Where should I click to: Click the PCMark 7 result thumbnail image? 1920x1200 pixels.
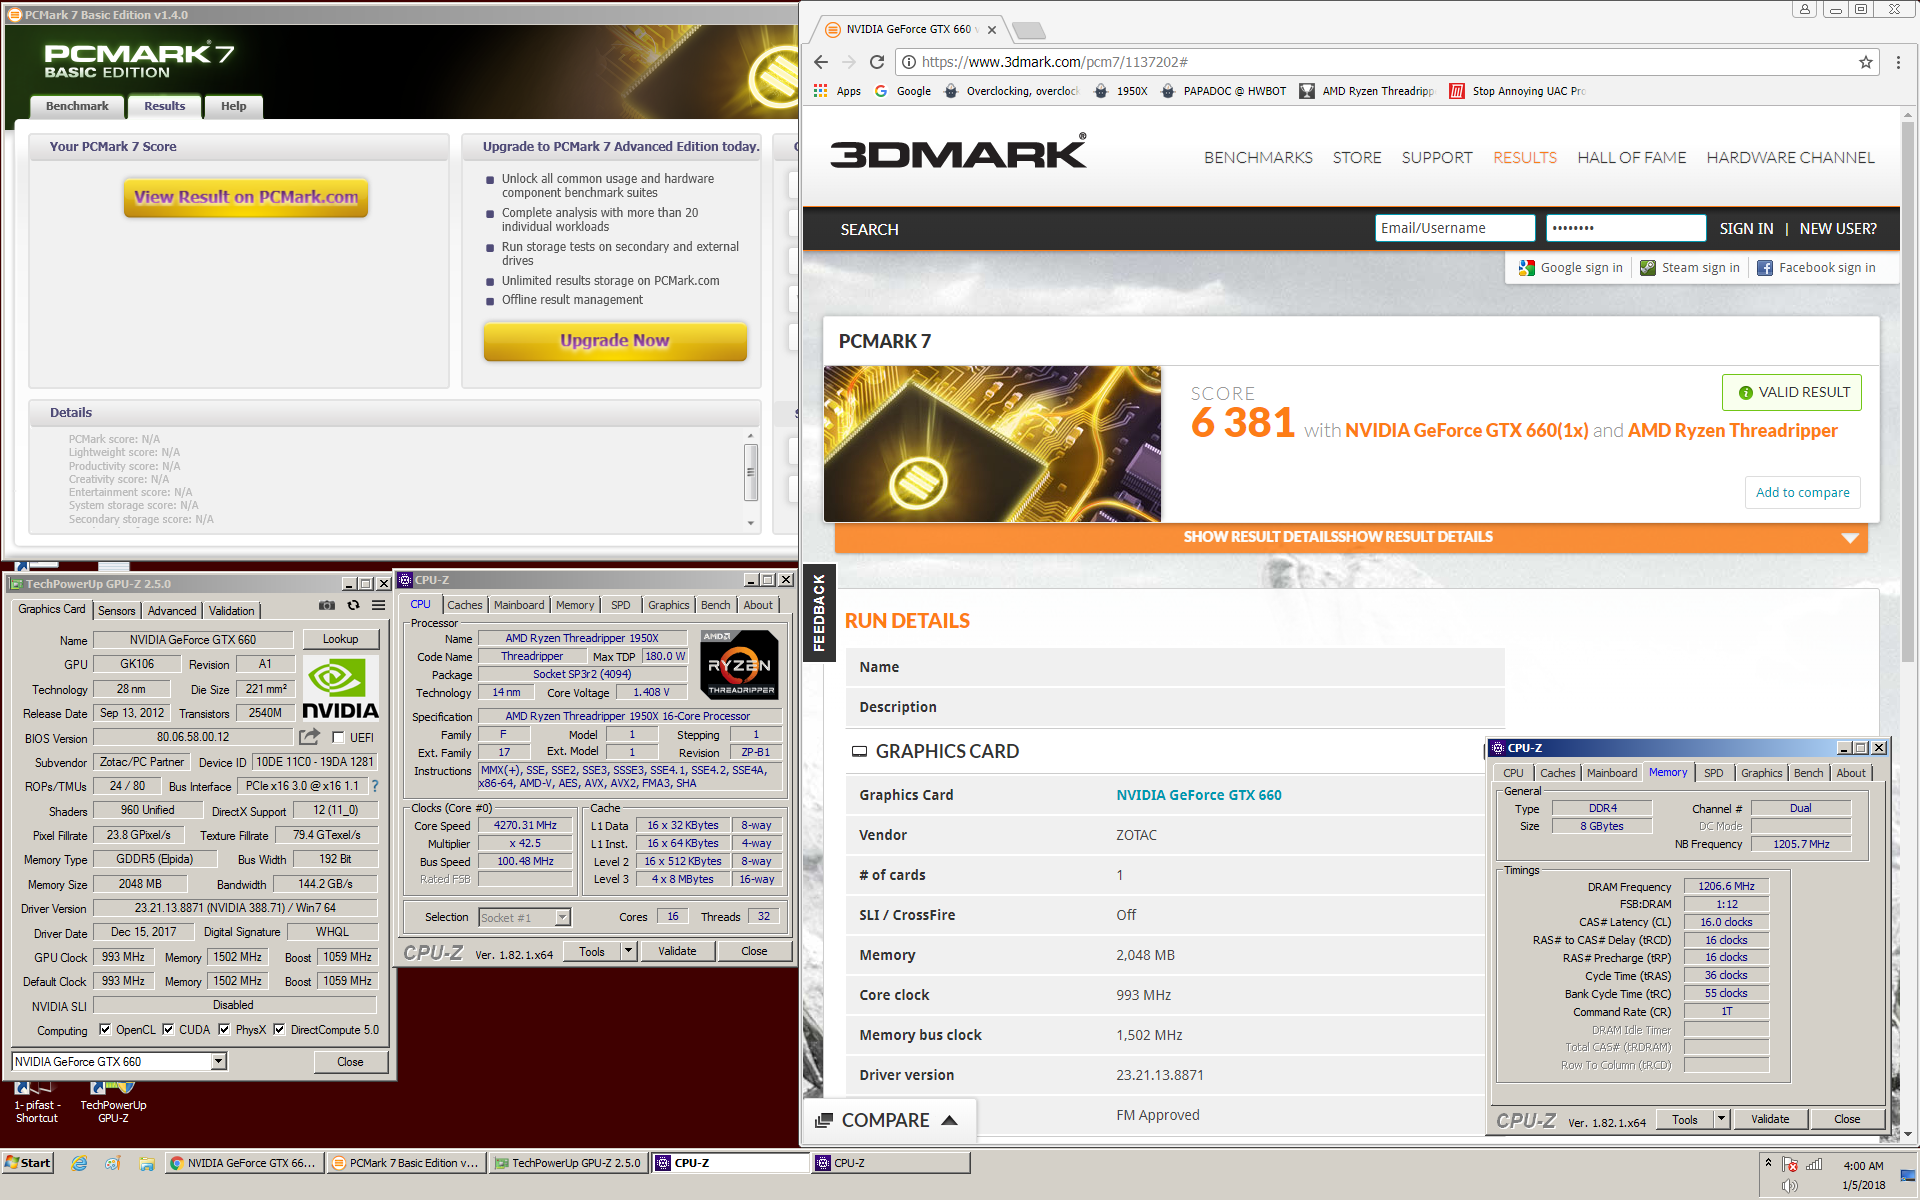(992, 443)
